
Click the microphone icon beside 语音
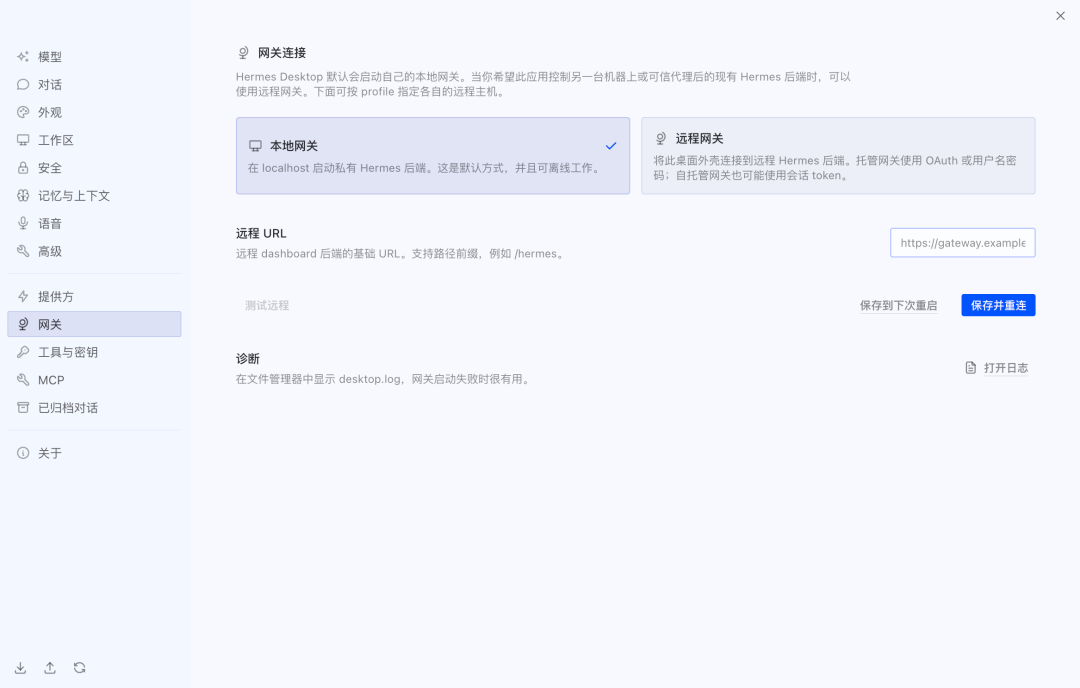tap(23, 223)
